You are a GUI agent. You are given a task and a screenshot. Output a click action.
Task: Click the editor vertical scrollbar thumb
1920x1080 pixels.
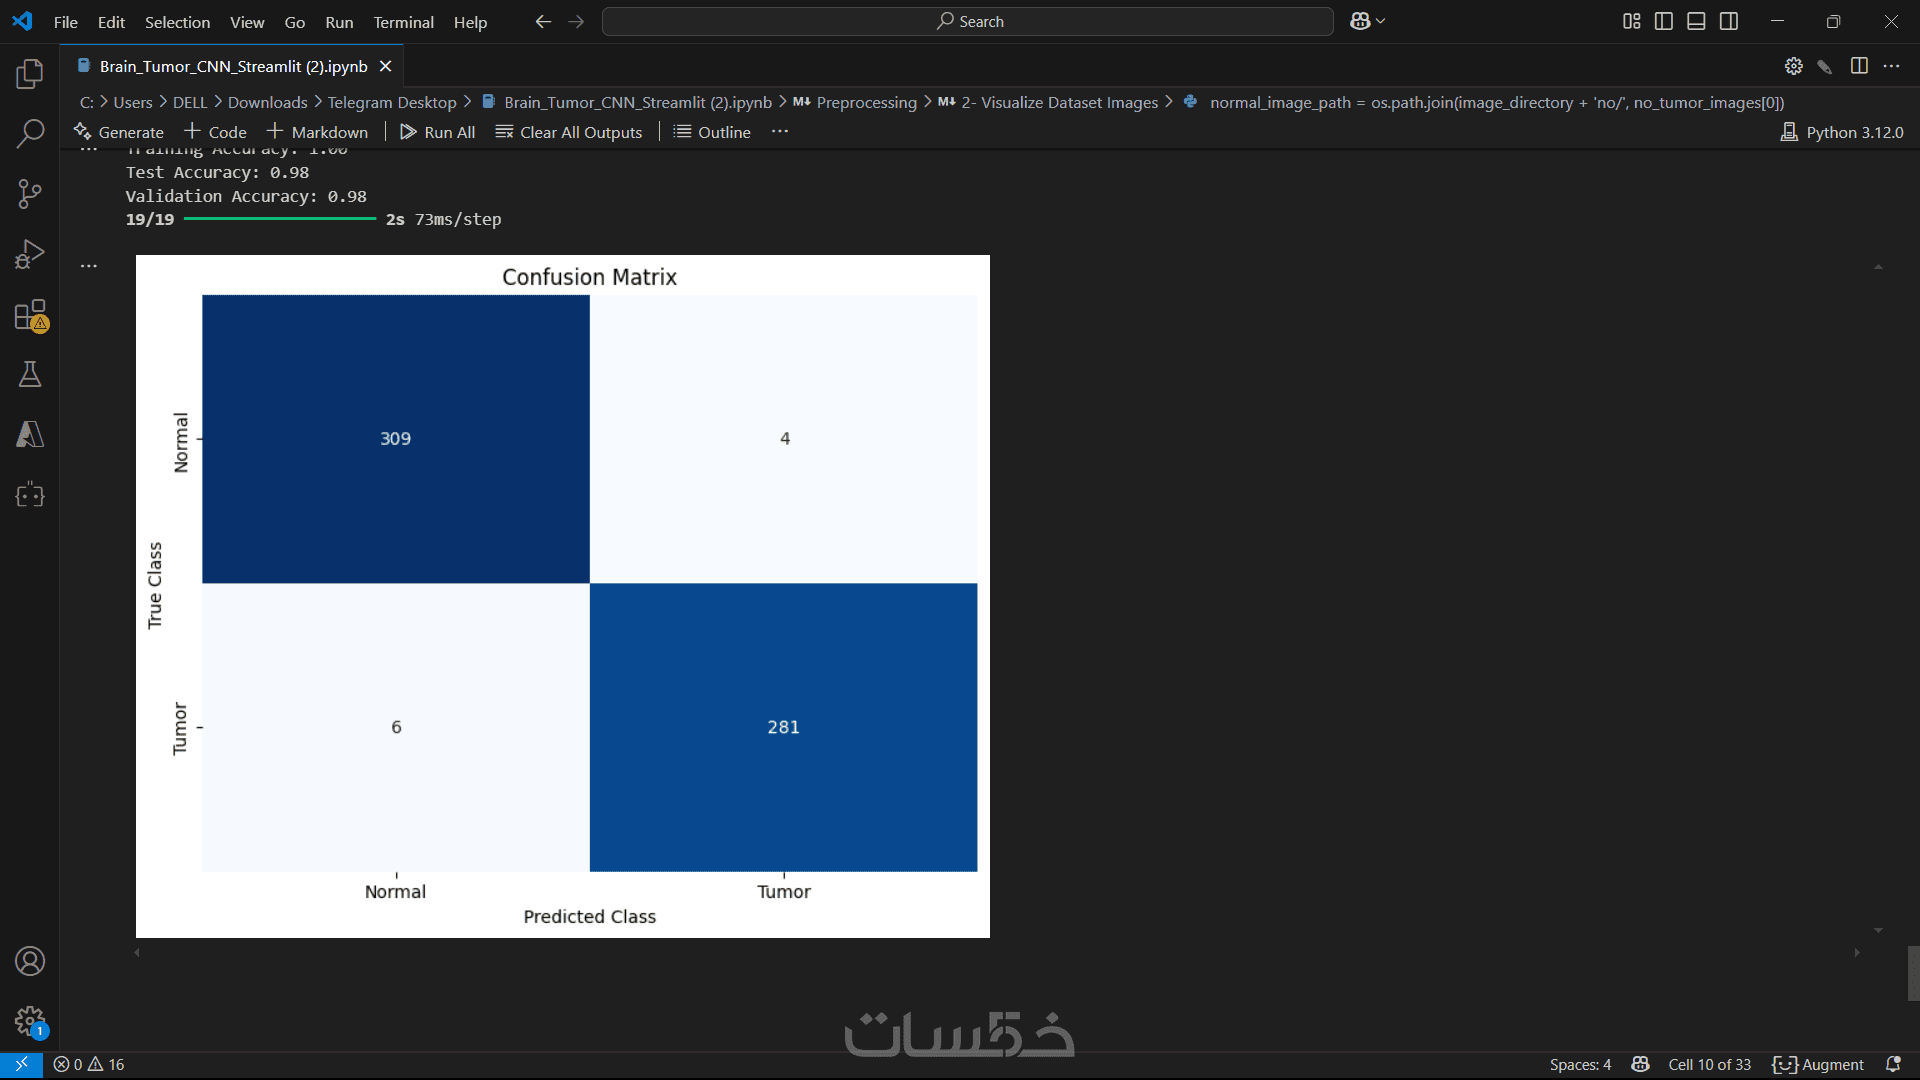point(1913,972)
